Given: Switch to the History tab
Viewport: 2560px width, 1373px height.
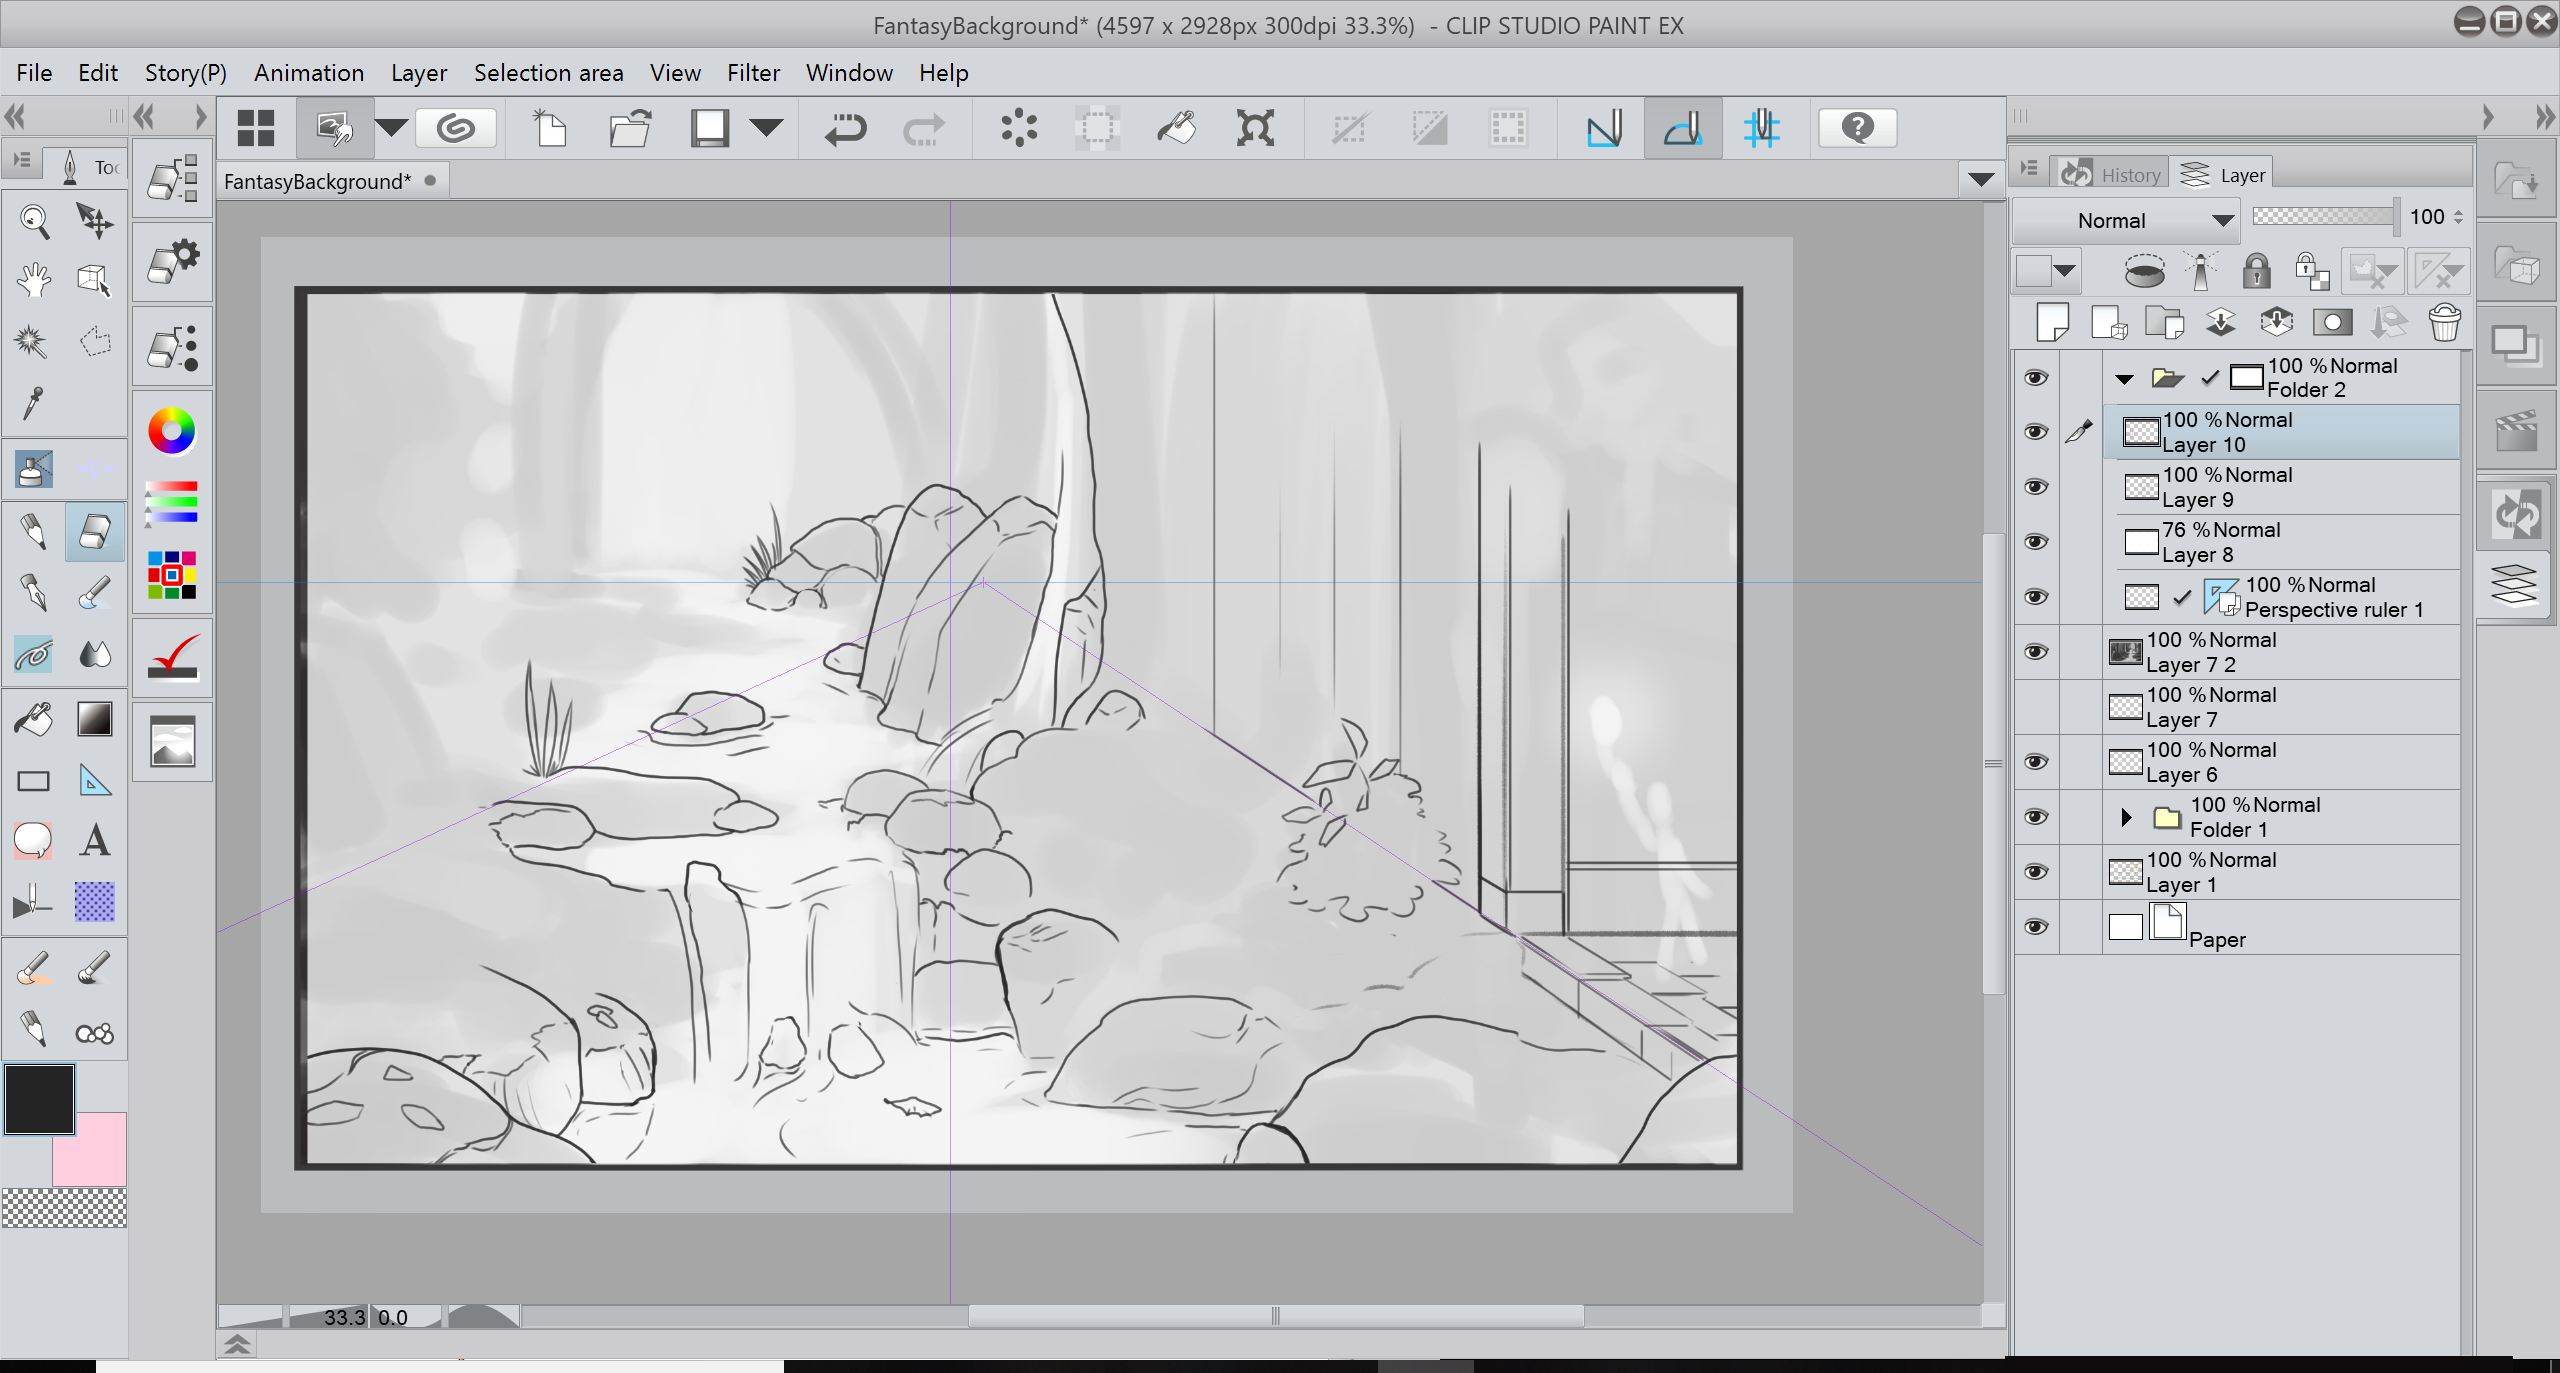Looking at the screenshot, I should (2113, 175).
